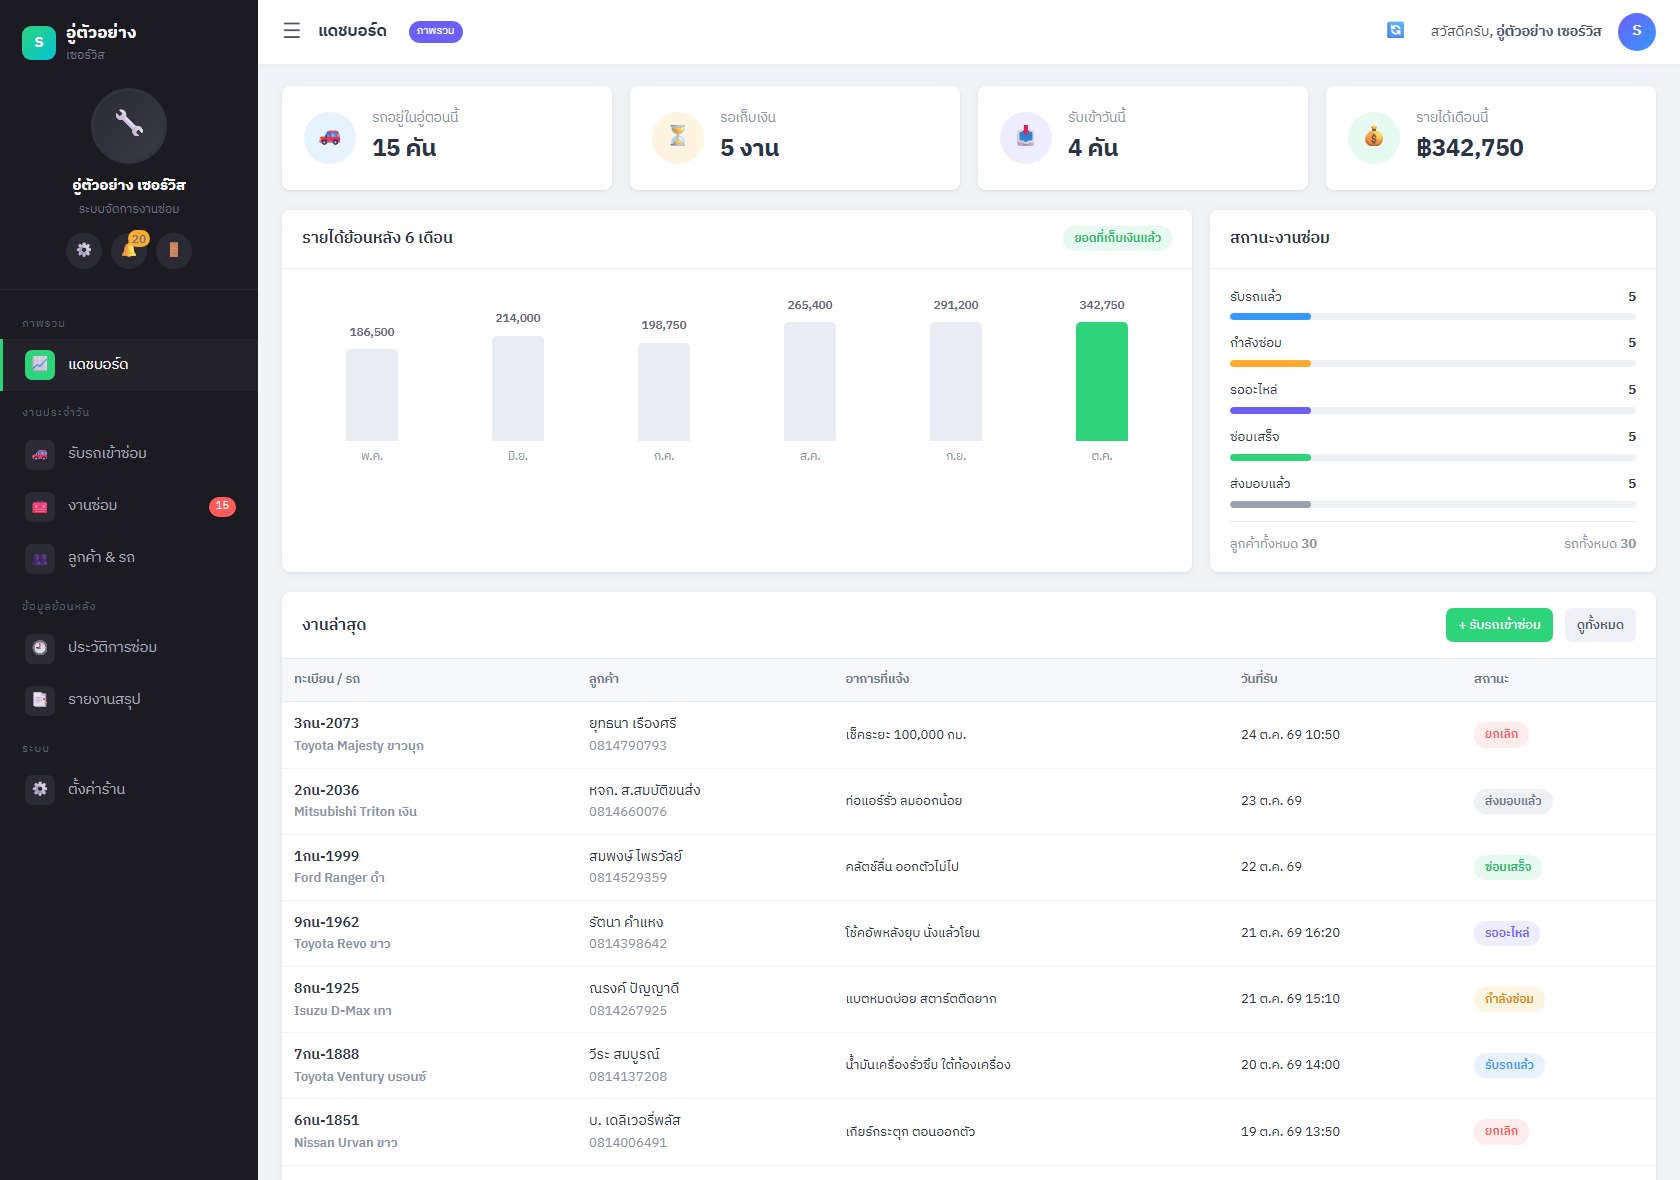
Task: Go to รับรถเข้าซ่อม in sidebar
Action: point(129,454)
